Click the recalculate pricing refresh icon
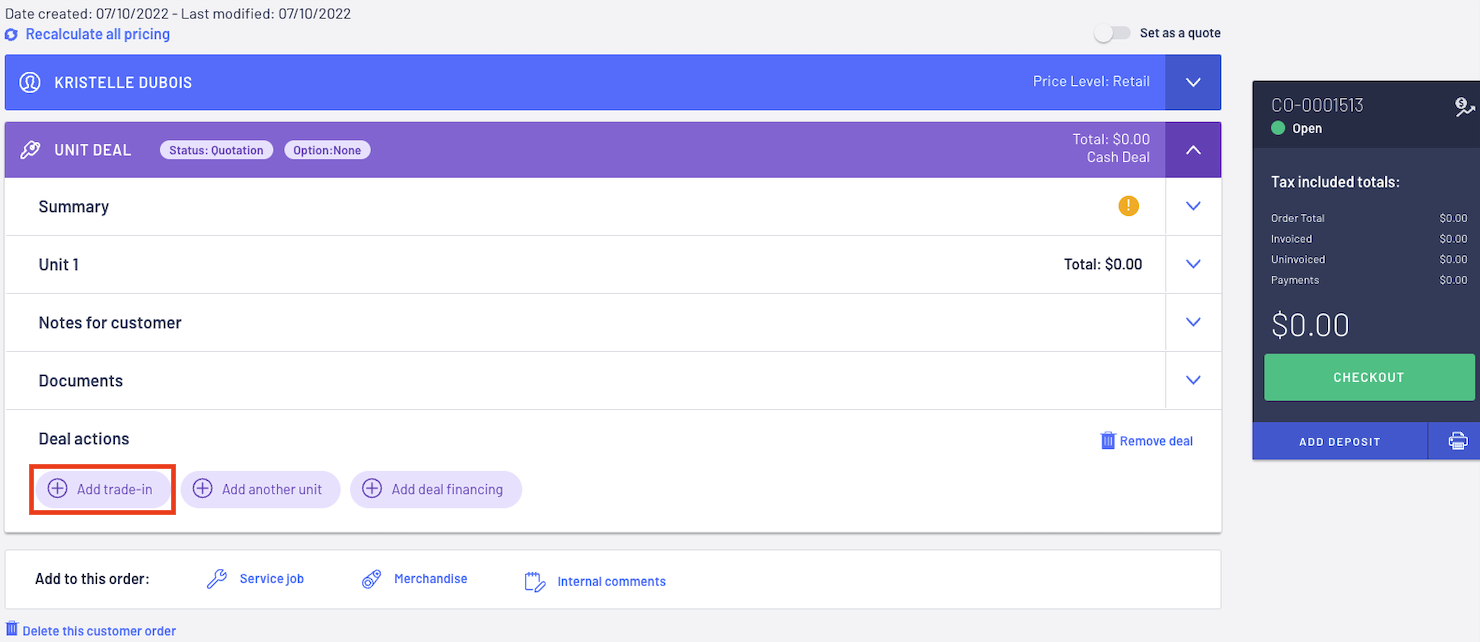This screenshot has height=642, width=1480. click(11, 35)
